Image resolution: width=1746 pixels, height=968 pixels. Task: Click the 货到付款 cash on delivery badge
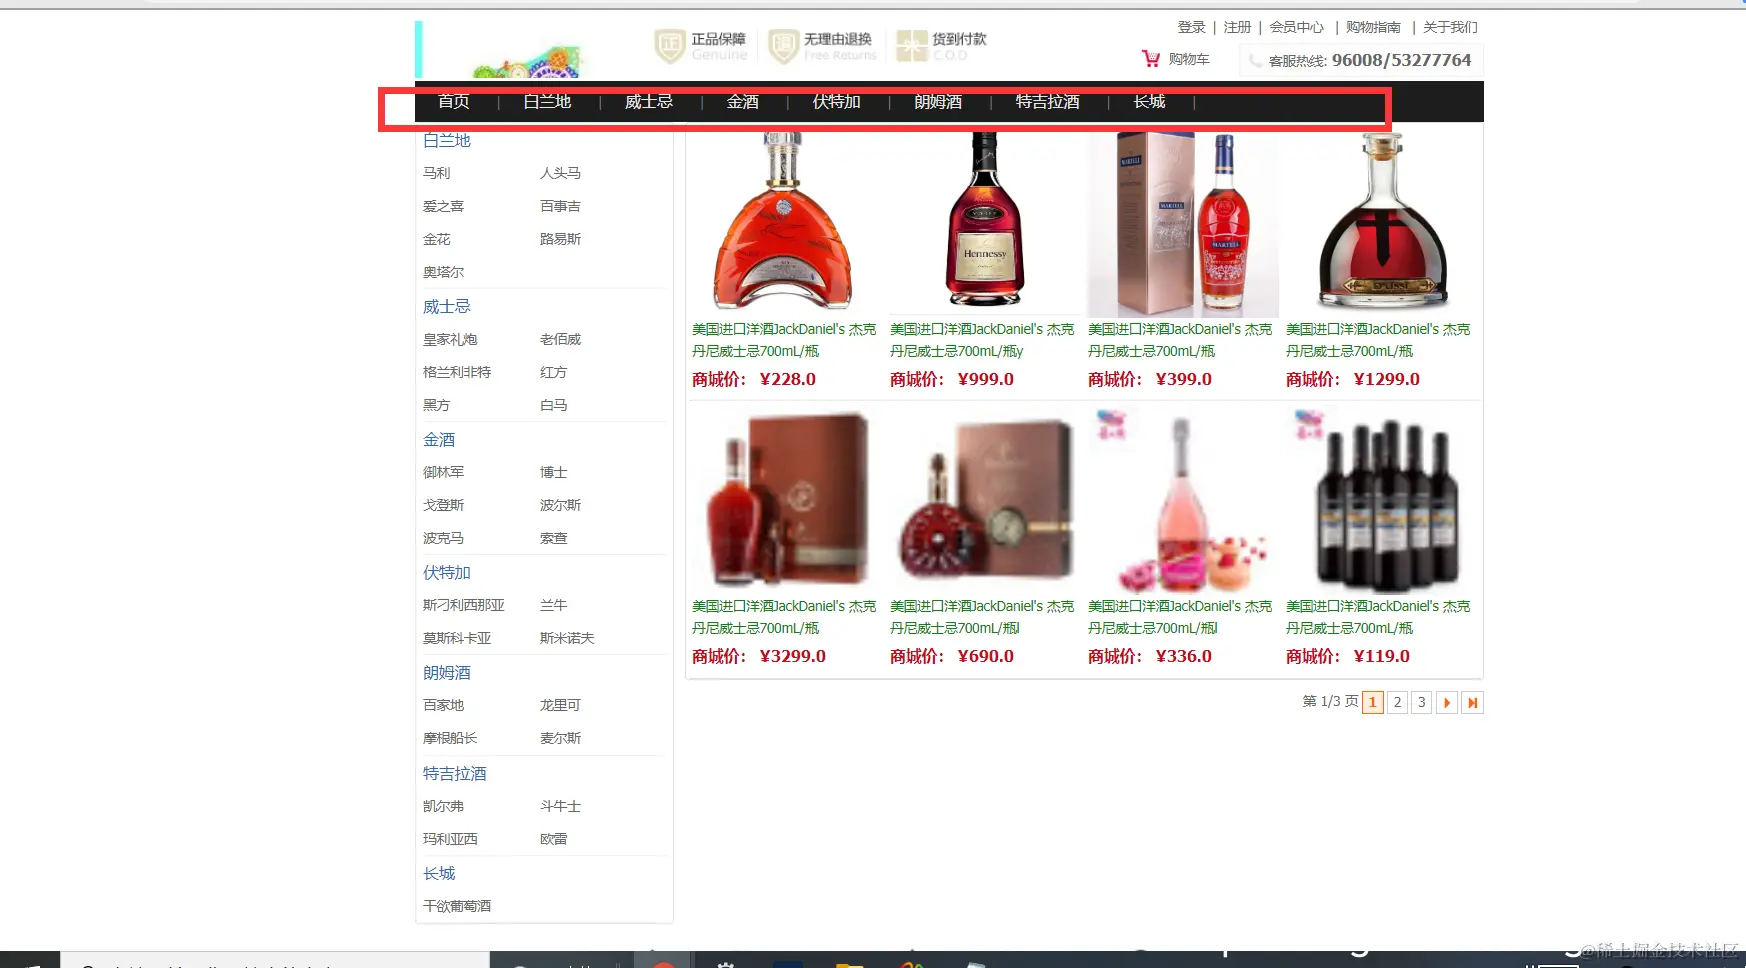click(941, 46)
